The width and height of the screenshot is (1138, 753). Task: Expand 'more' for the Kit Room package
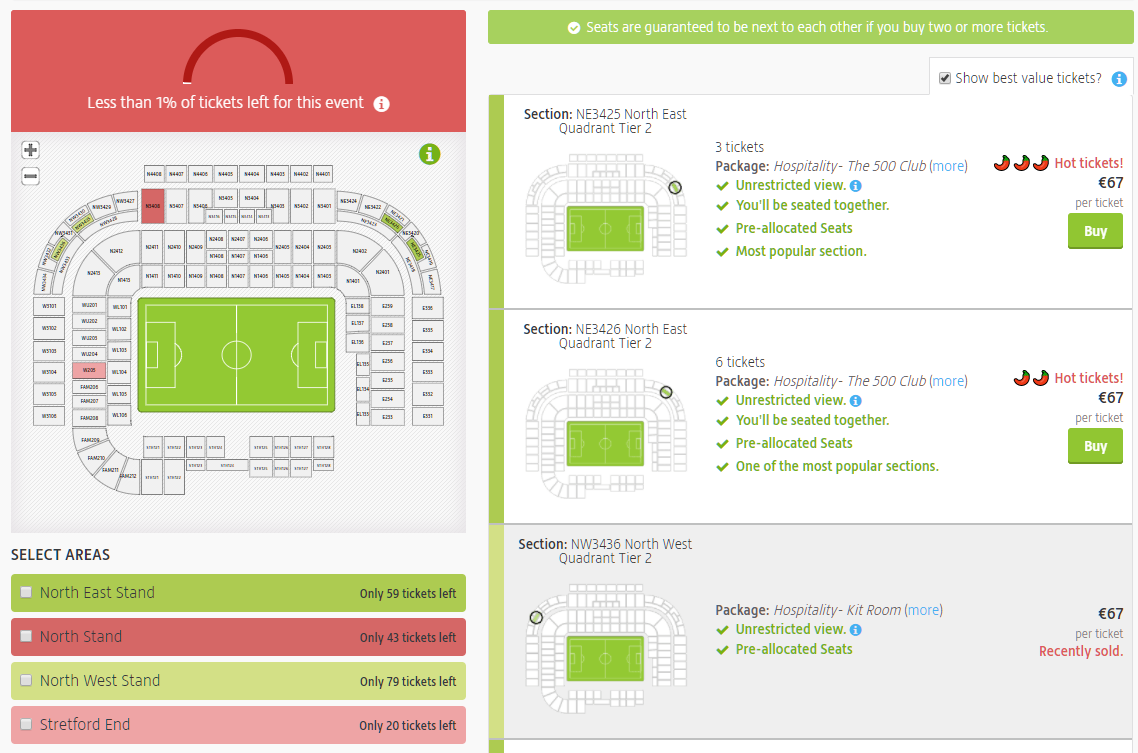tap(924, 610)
